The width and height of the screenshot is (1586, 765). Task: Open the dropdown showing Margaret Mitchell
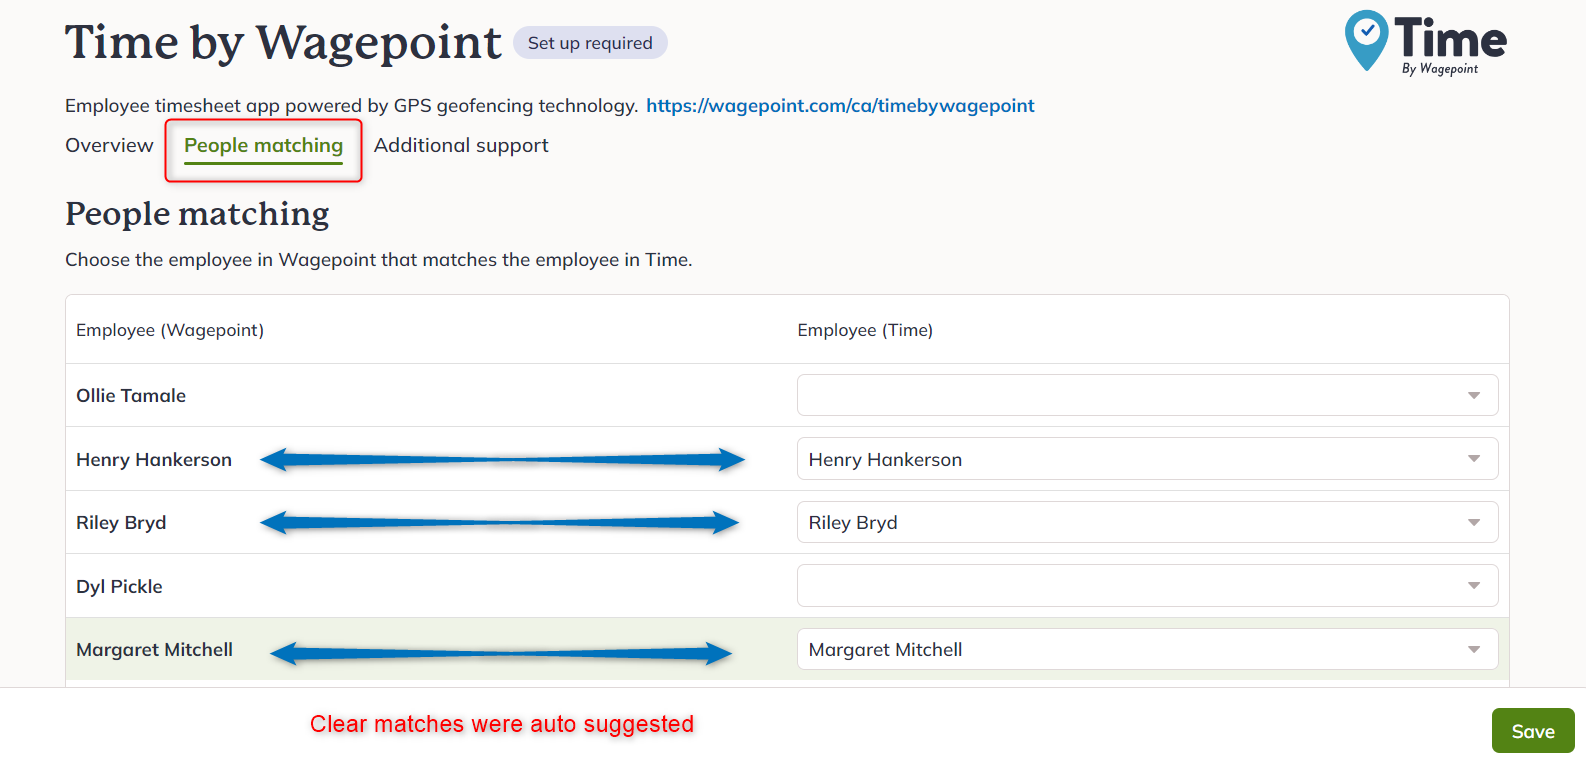pos(1147,649)
